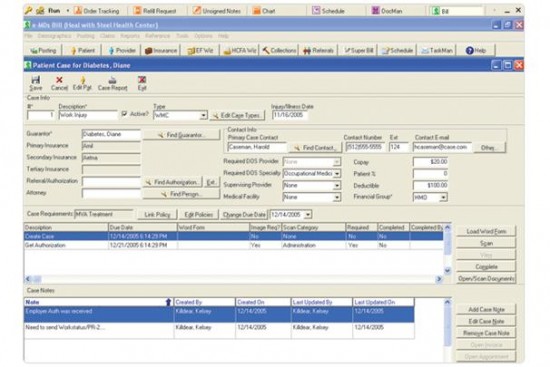Screen dimensions: 550x367
Task: Open the Posting menu
Action: (x=86, y=36)
